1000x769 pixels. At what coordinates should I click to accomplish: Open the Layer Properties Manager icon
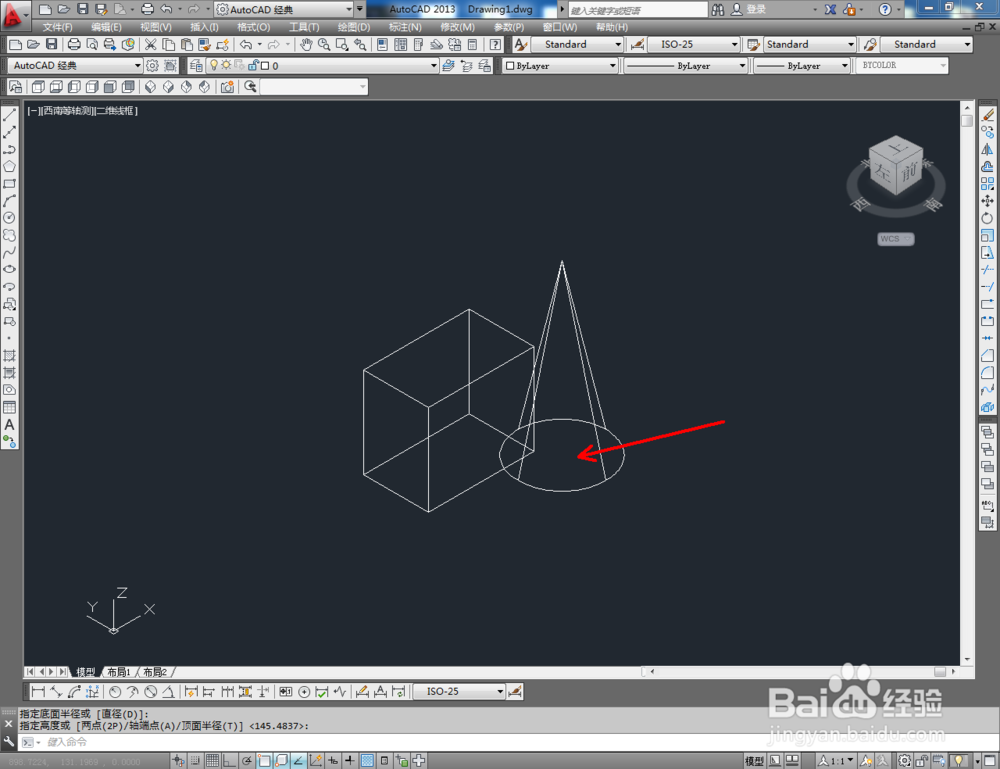pyautogui.click(x=196, y=66)
